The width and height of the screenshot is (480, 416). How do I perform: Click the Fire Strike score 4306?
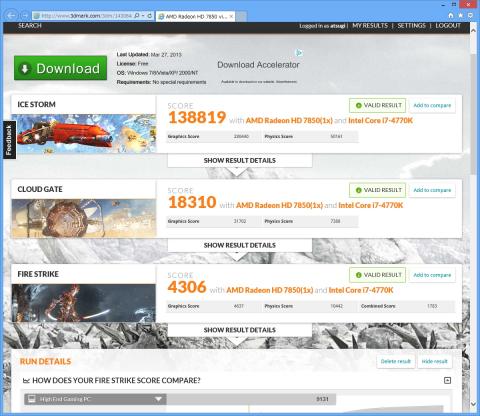187,287
